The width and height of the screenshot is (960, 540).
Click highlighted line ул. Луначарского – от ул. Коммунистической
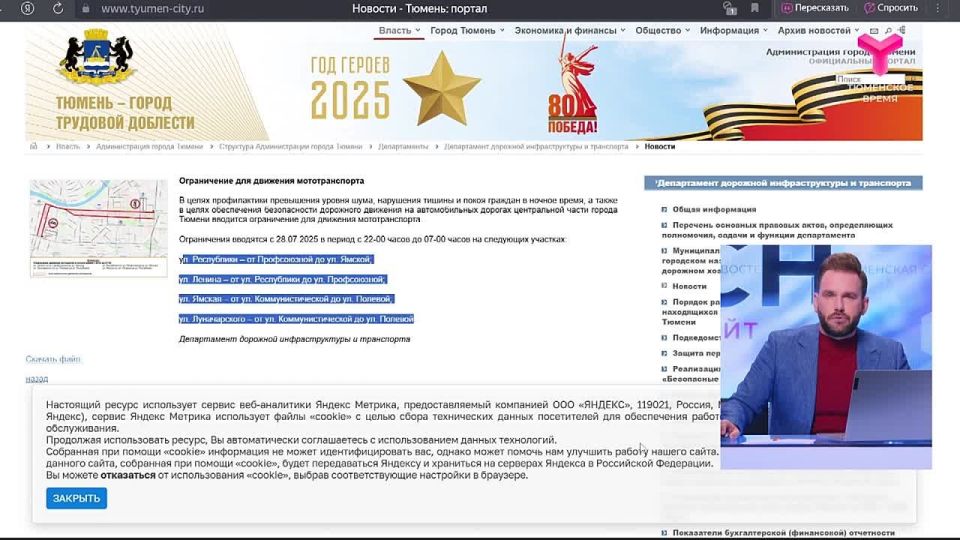click(296, 319)
